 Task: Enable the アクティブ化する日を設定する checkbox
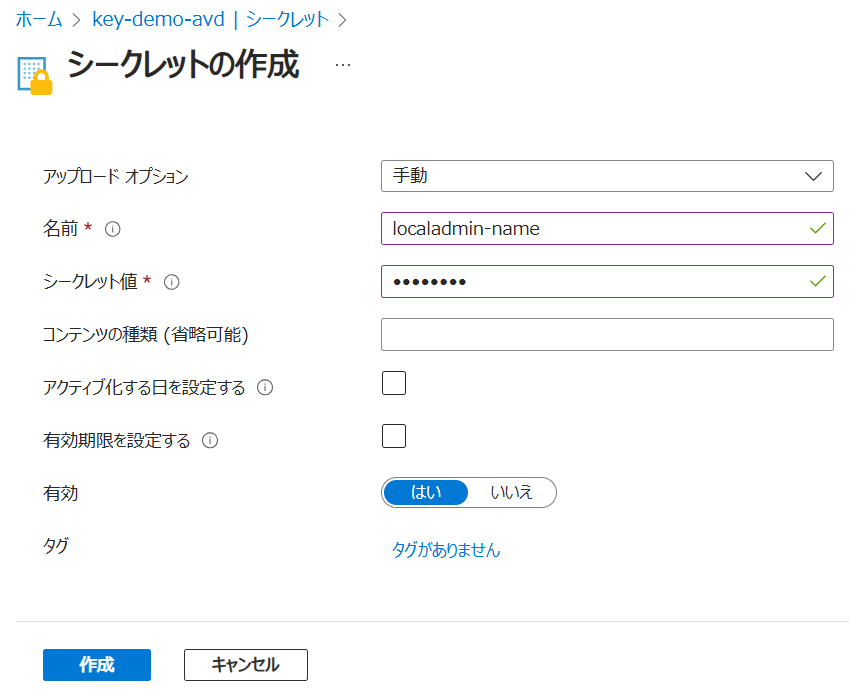coord(394,383)
